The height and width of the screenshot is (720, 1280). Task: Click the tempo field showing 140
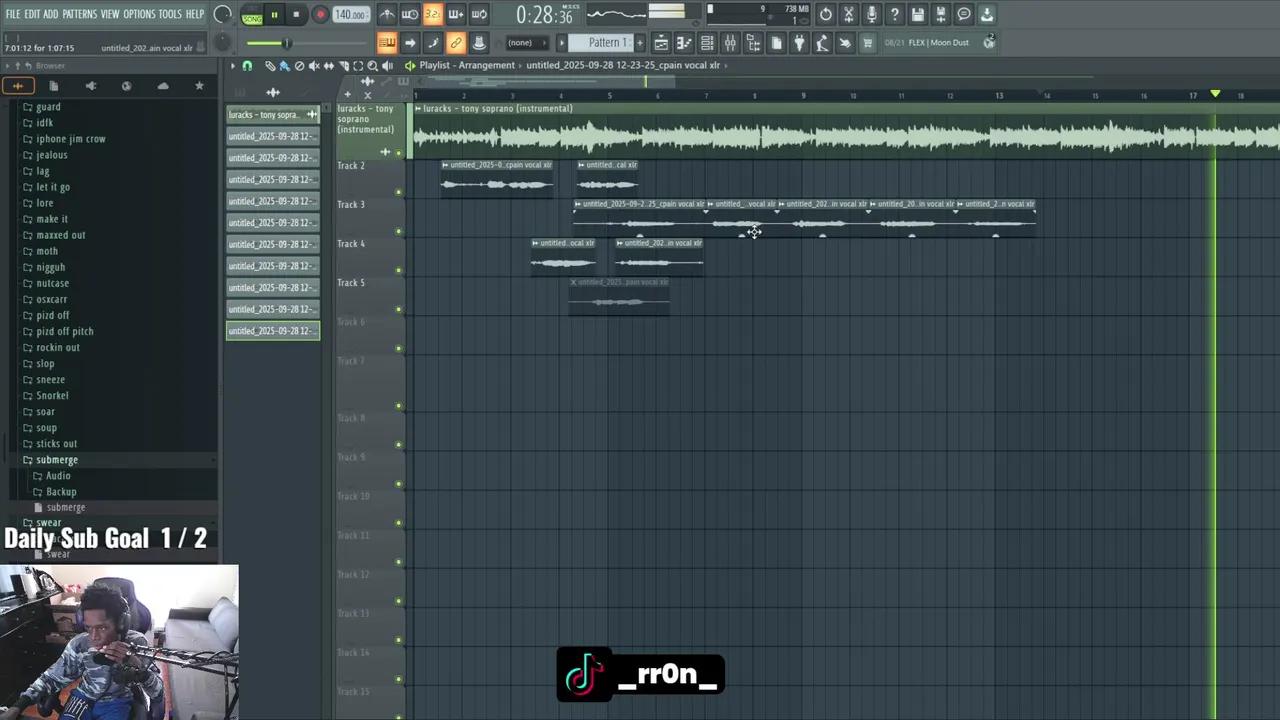tap(350, 15)
